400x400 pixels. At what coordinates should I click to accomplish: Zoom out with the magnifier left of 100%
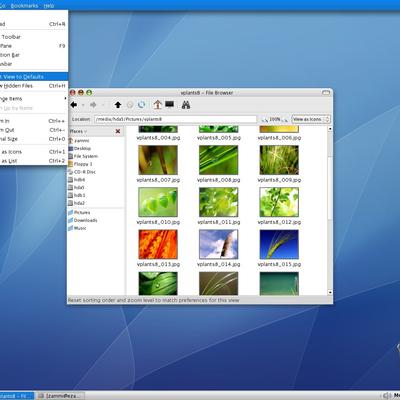[x=265, y=119]
